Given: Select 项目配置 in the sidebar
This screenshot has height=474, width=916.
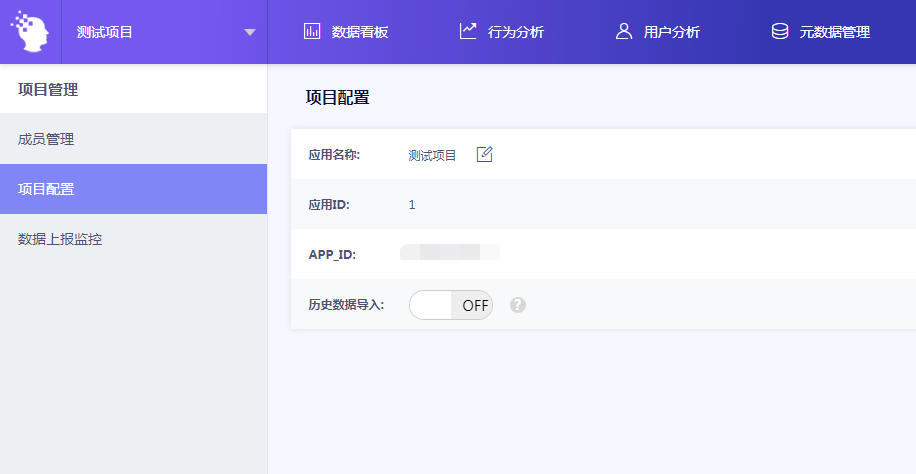Looking at the screenshot, I should point(46,189).
